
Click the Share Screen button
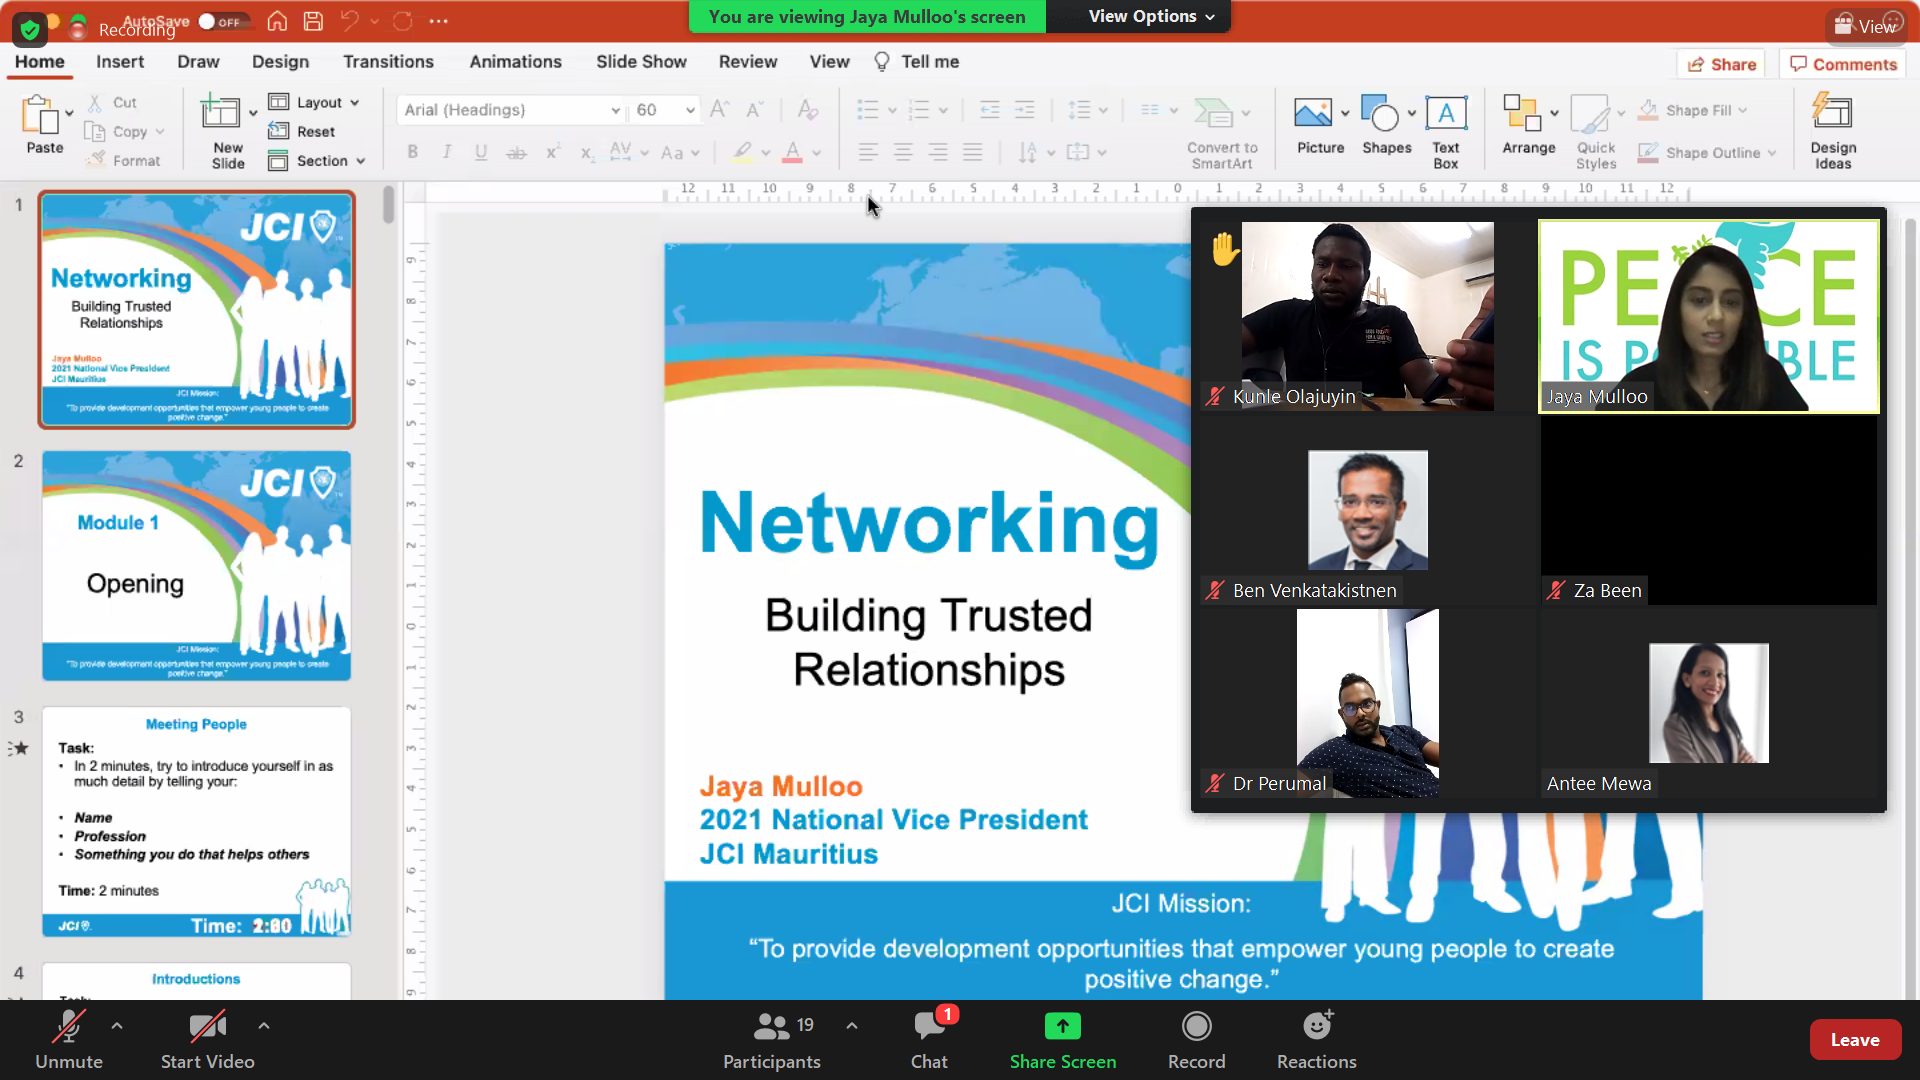1062,1028
